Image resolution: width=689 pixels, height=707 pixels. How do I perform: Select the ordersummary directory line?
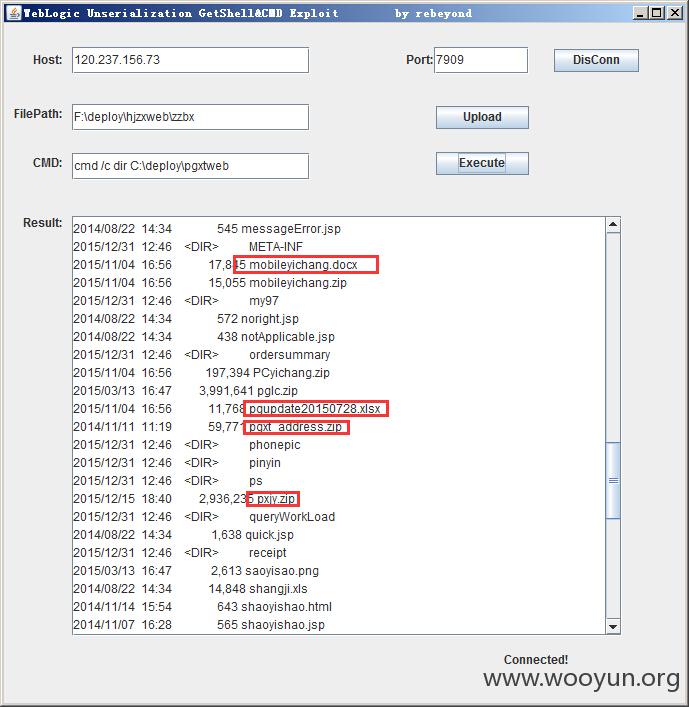[202, 355]
